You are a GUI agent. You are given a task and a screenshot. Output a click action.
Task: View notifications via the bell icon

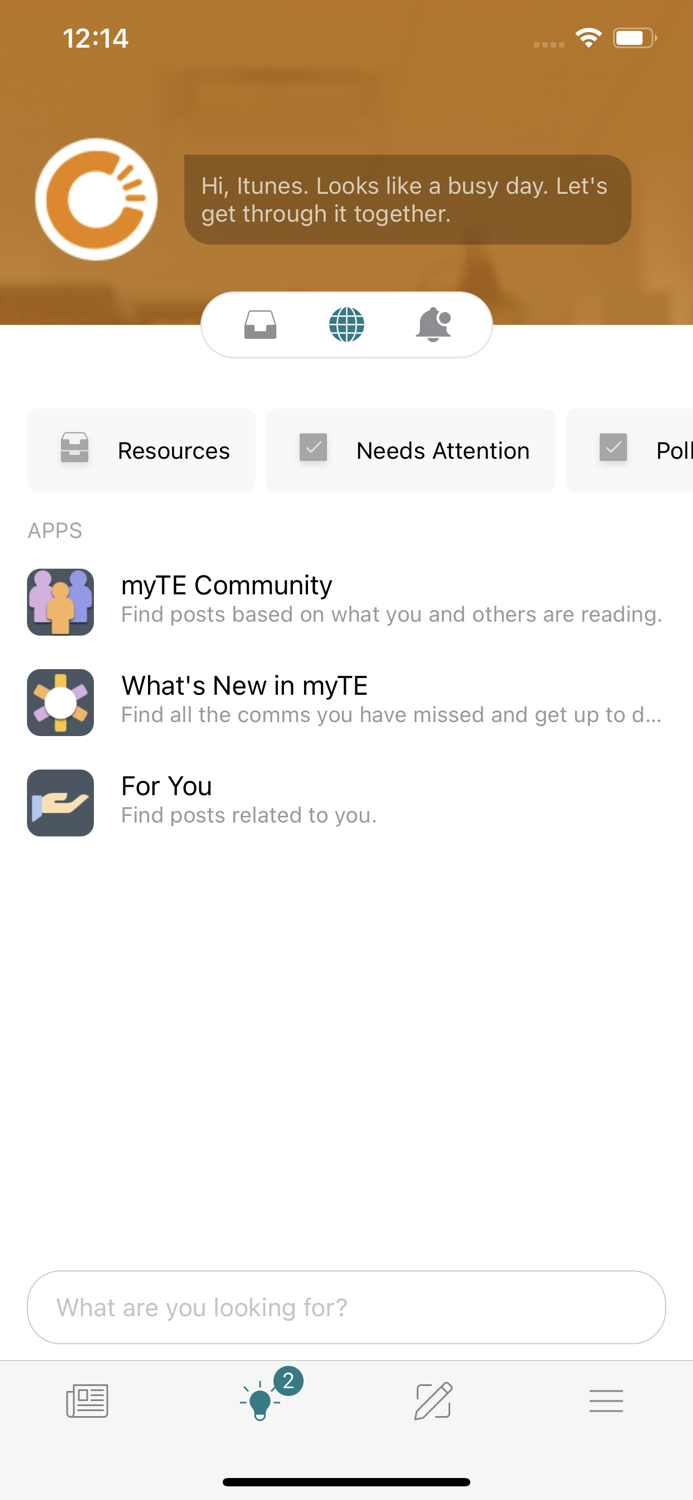coord(433,324)
